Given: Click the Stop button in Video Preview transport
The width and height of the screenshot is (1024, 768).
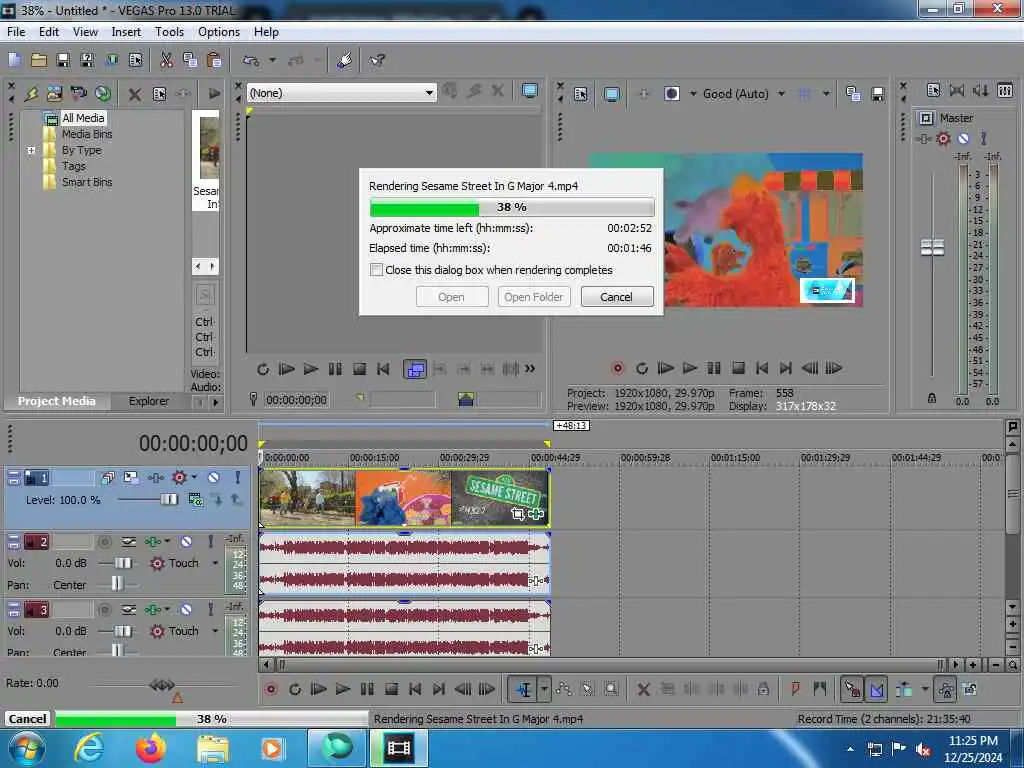Looking at the screenshot, I should point(738,368).
